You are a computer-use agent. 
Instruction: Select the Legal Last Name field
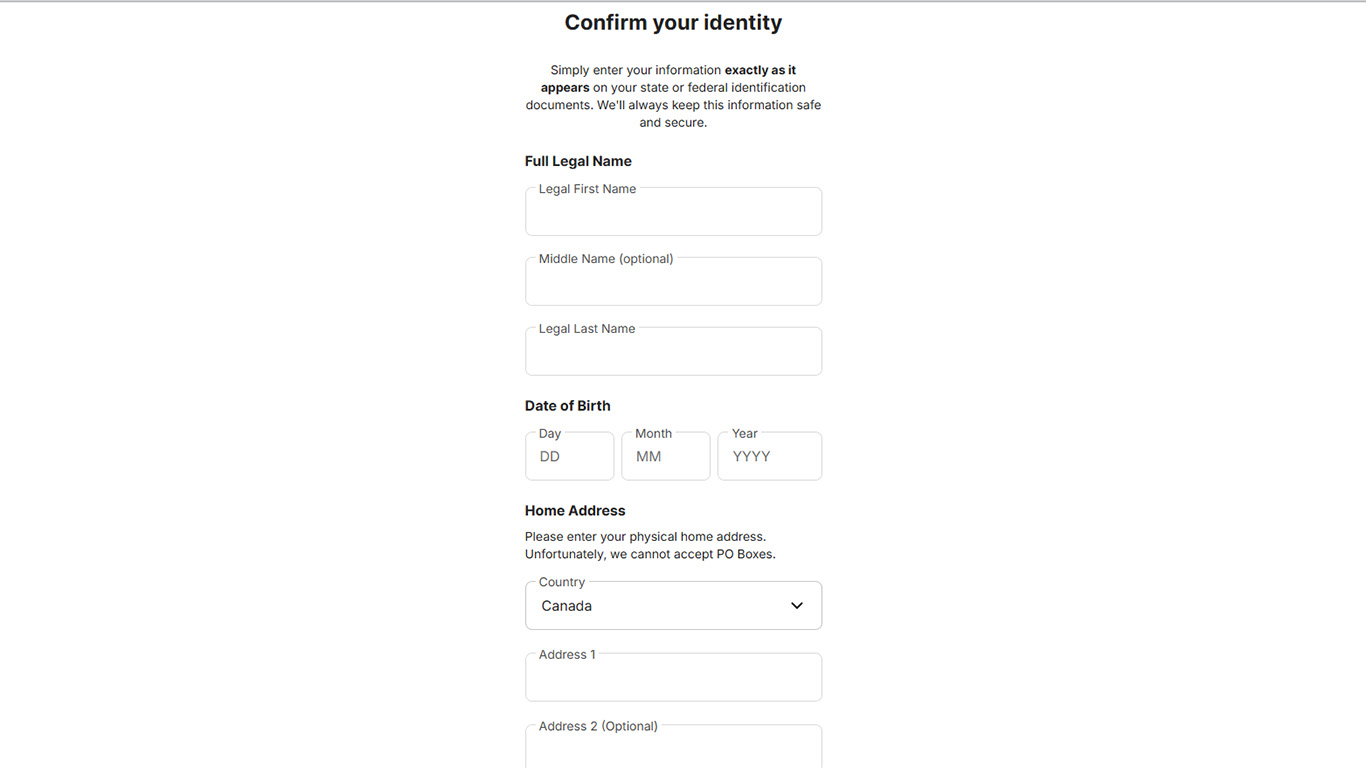(x=673, y=354)
